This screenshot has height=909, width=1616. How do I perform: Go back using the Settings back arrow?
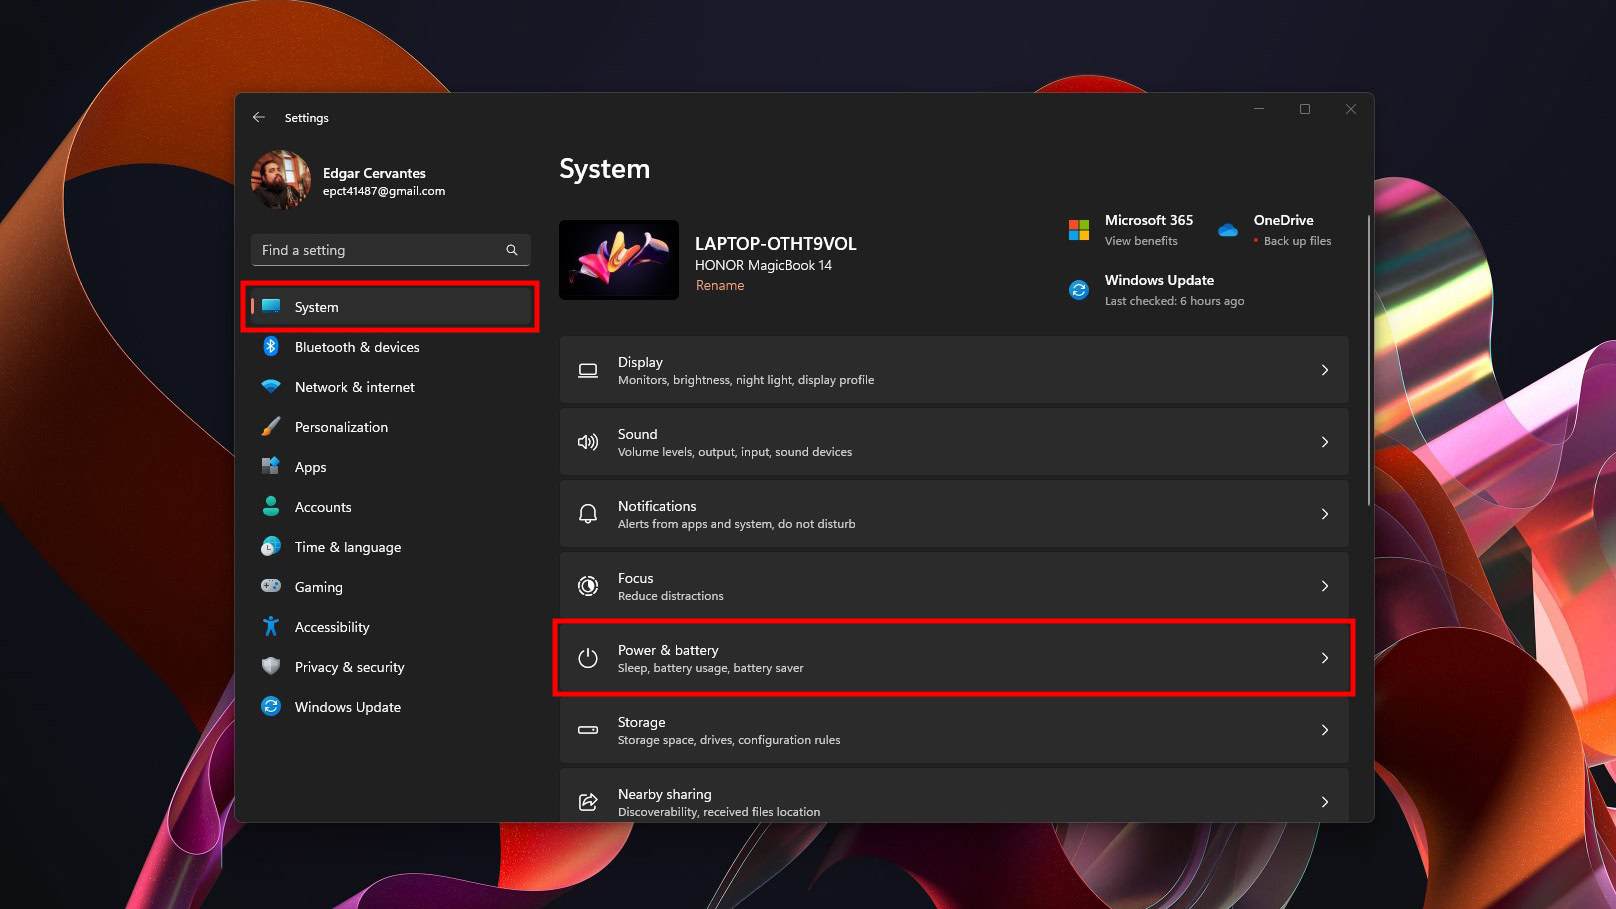click(x=259, y=117)
